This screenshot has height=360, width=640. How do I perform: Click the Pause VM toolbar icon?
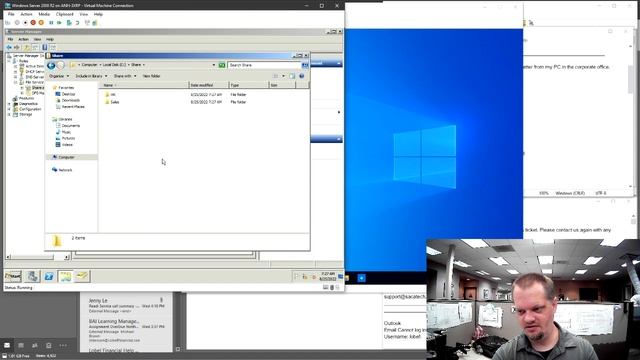coord(51,23)
